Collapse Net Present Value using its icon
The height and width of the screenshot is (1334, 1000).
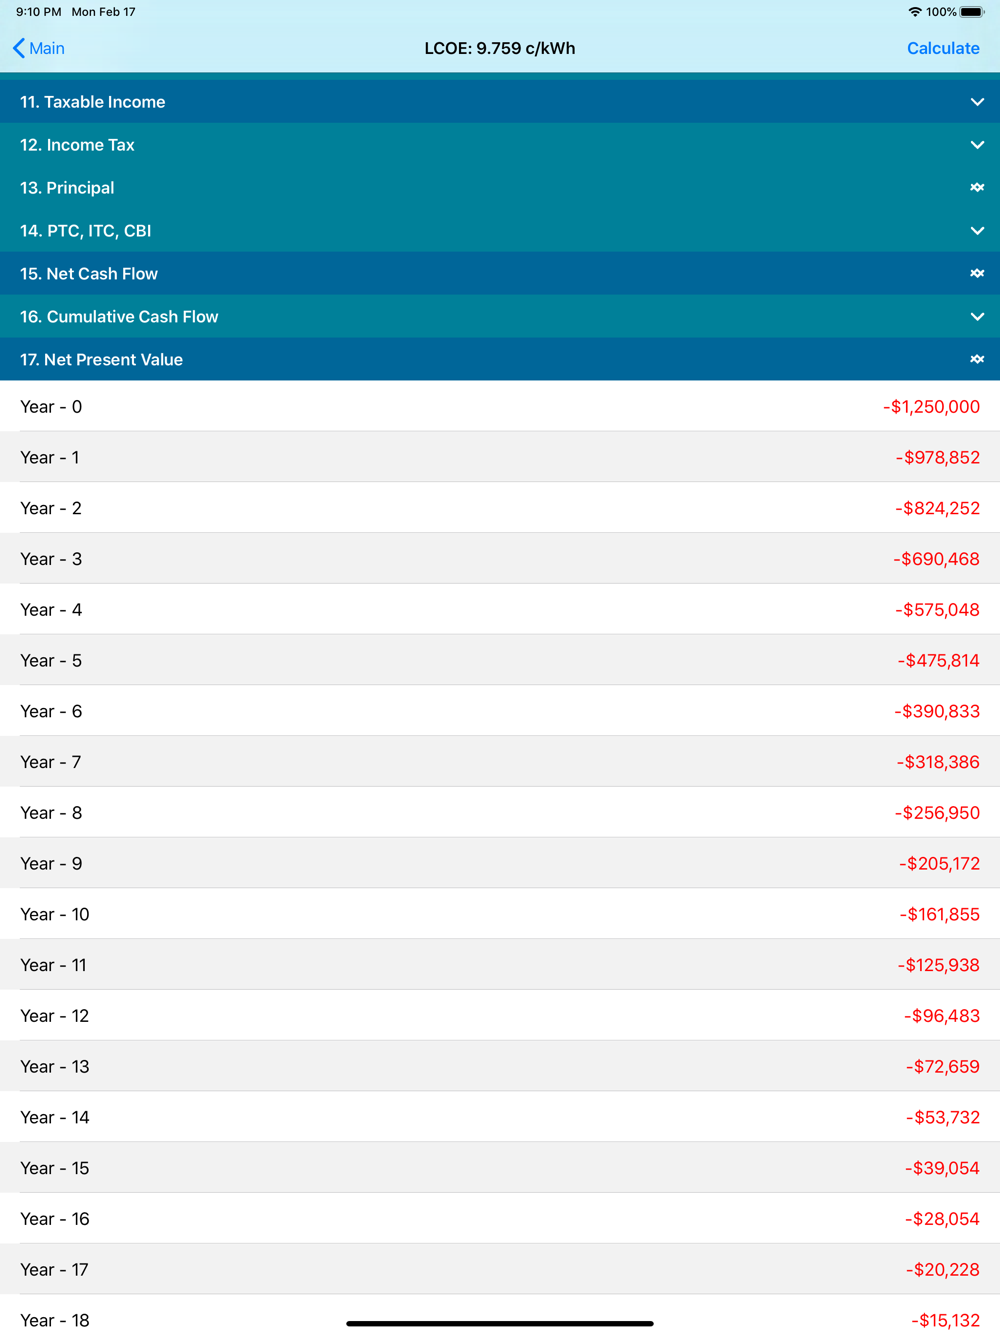tap(977, 360)
